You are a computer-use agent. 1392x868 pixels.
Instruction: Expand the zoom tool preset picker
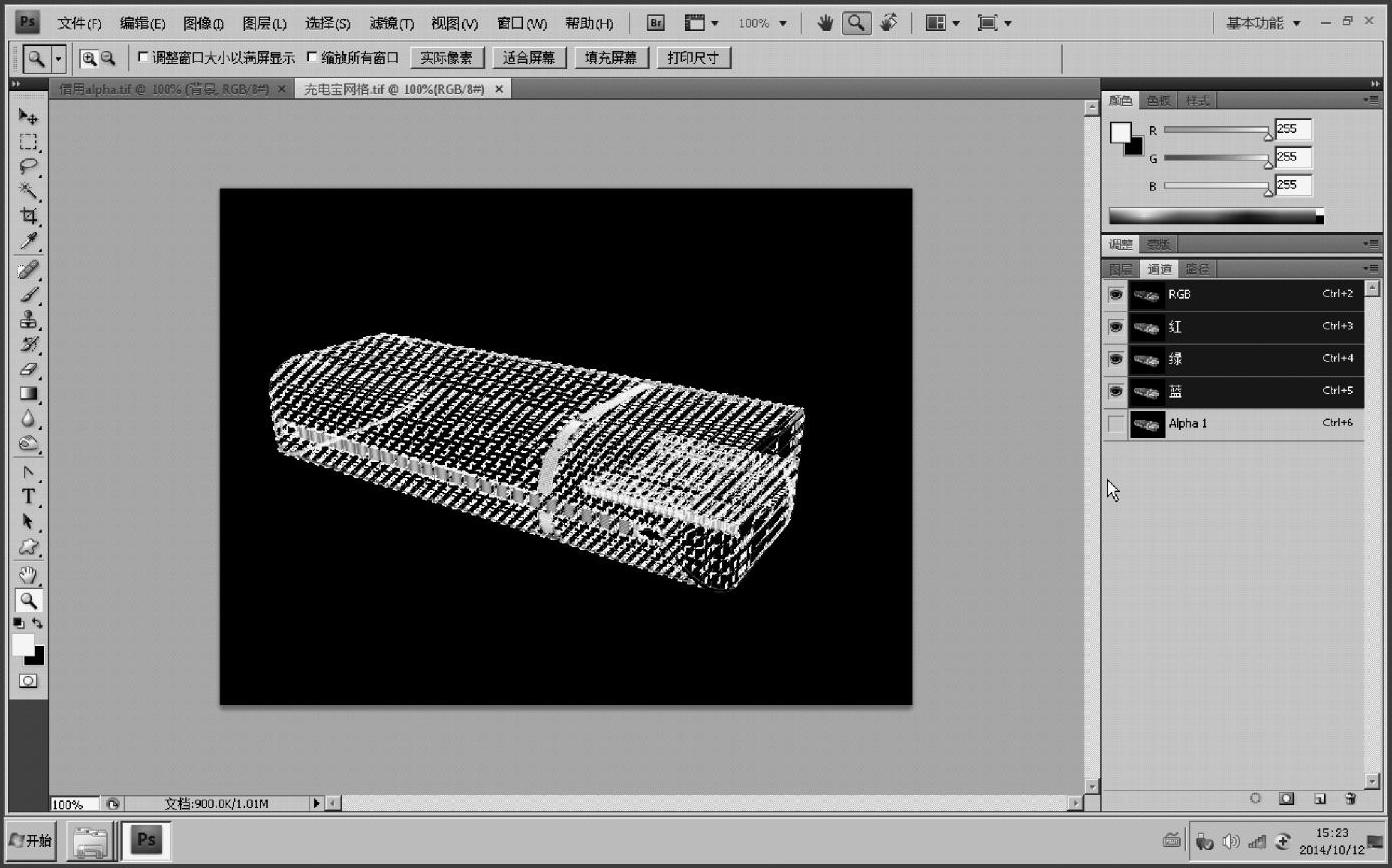point(58,59)
